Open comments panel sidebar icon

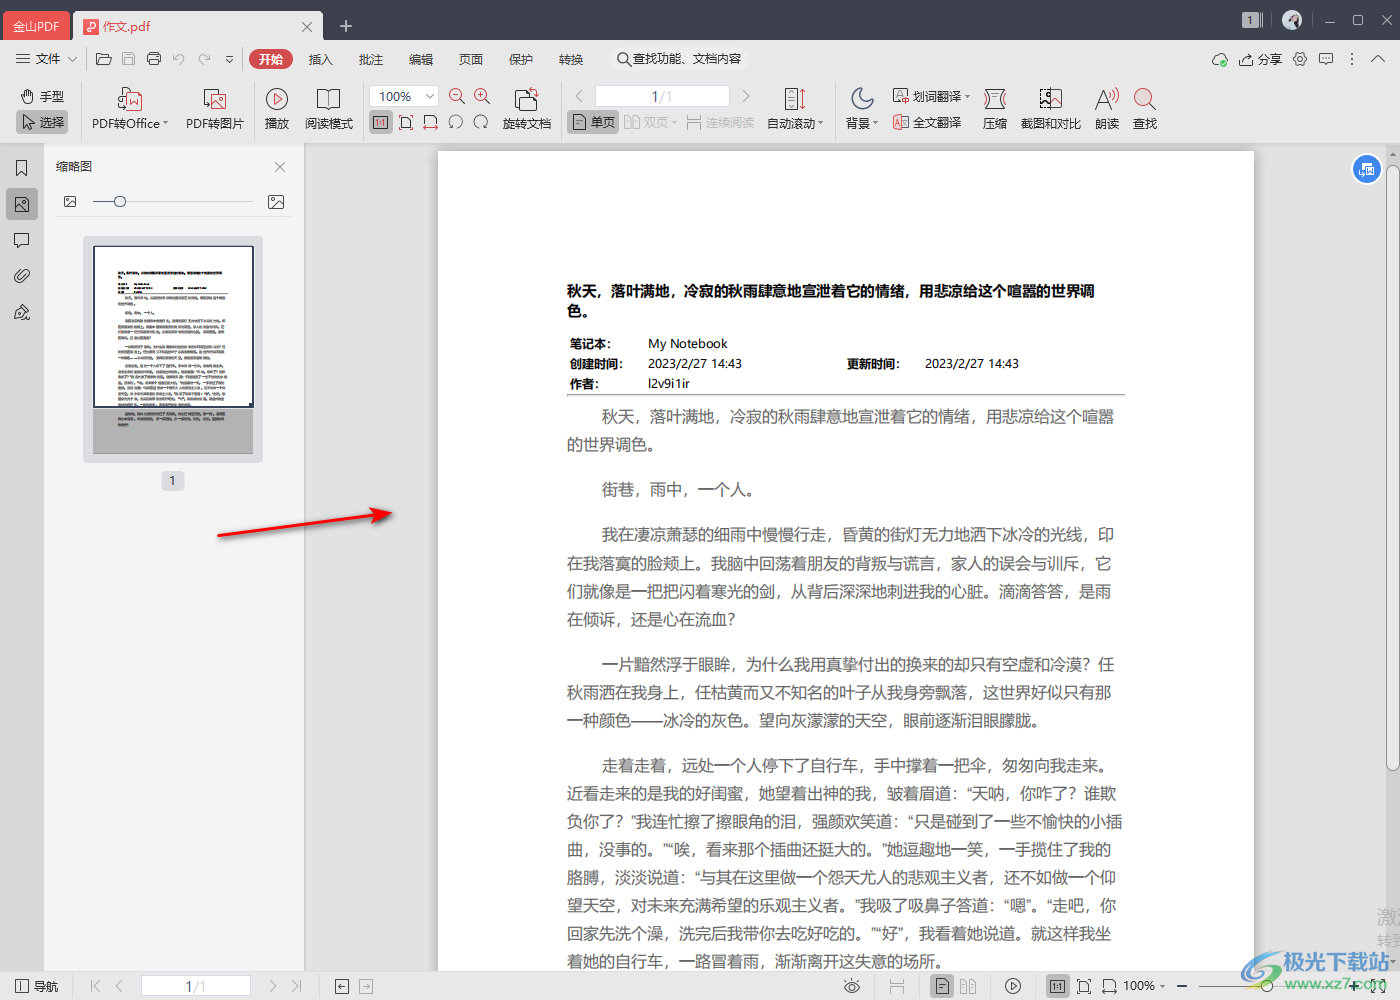click(22, 240)
